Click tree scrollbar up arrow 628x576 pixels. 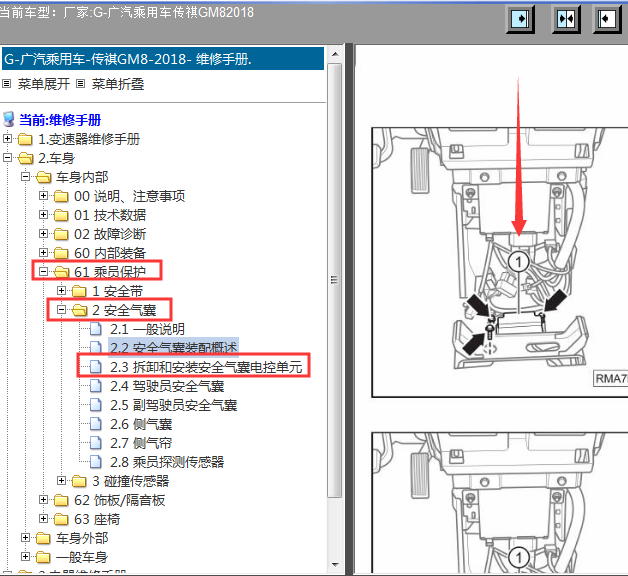335,54
